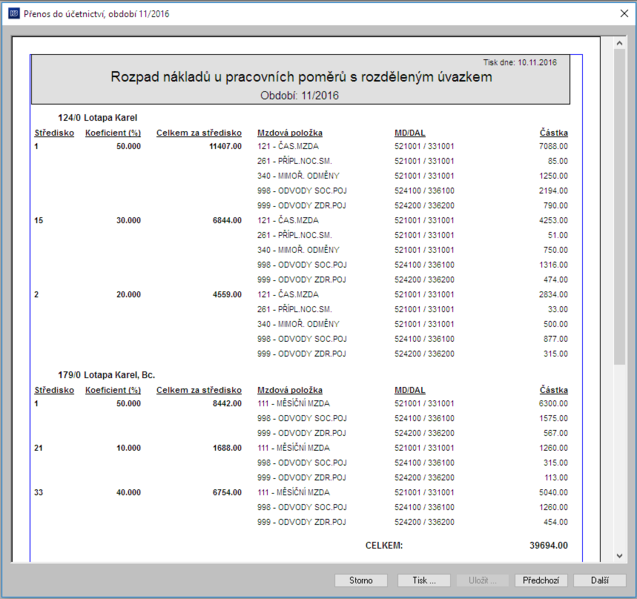Image resolution: width=637 pixels, height=599 pixels.
Task: Click center total 1688.00
Action: coord(227,448)
